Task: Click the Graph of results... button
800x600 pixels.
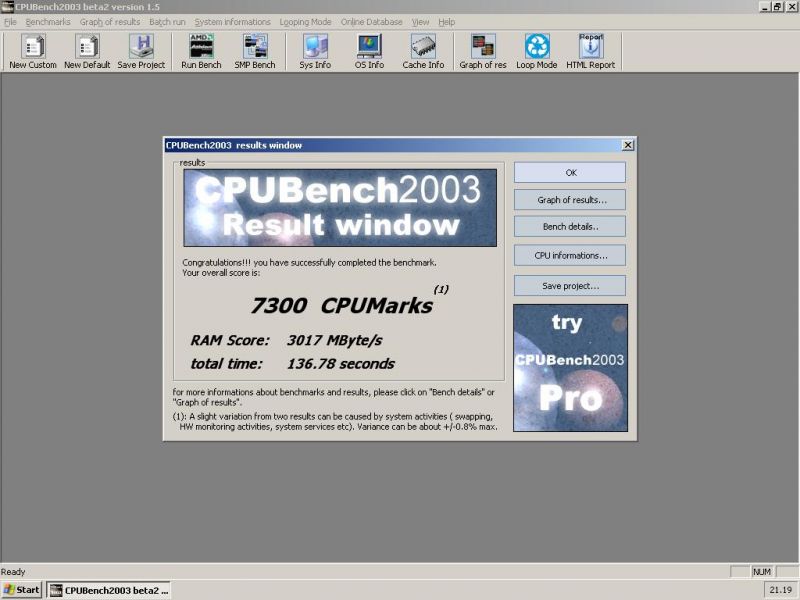Action: [x=570, y=200]
